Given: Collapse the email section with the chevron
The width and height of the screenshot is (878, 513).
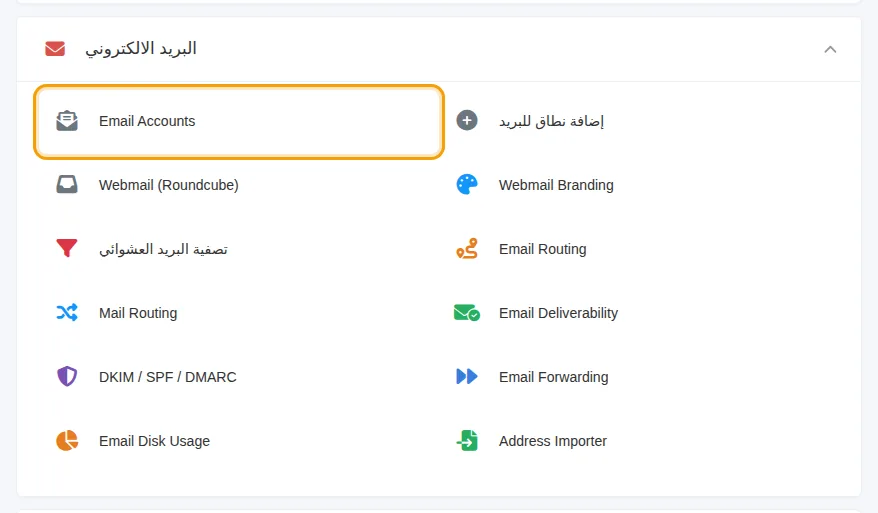Looking at the screenshot, I should [x=830, y=49].
